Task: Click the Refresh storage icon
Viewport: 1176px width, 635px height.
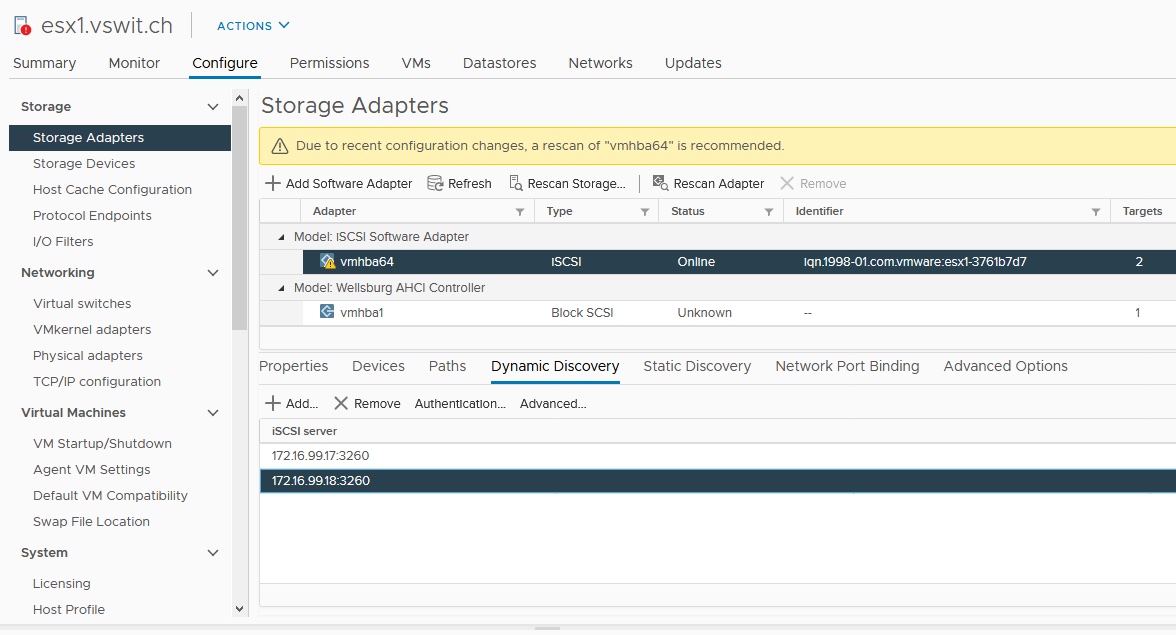Action: (x=435, y=184)
